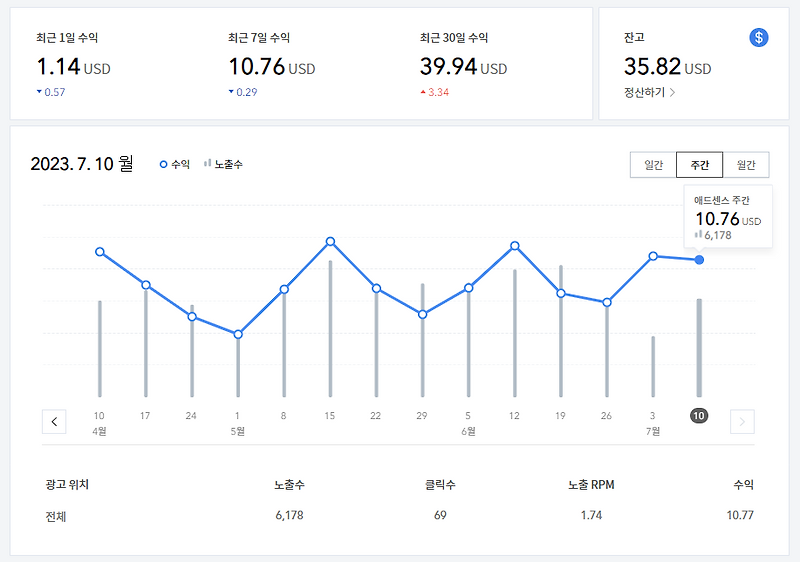Click the blue dollar coin icon
This screenshot has width=800, height=562.
click(x=759, y=37)
